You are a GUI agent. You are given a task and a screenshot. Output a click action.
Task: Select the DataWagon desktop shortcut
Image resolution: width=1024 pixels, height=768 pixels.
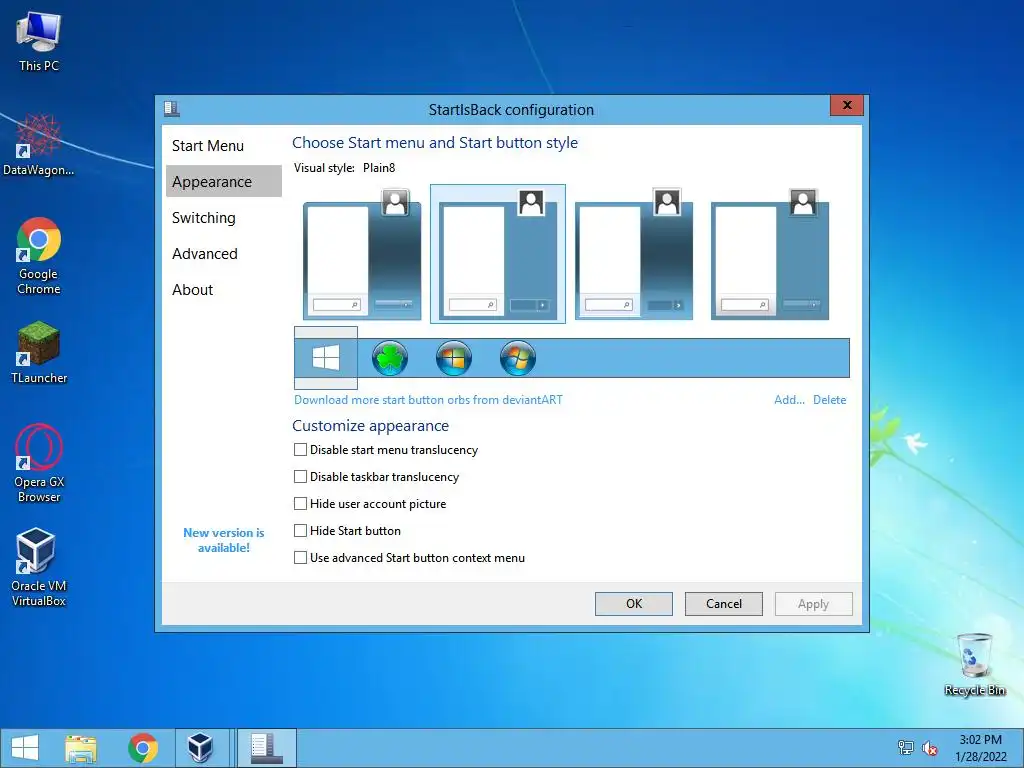pyautogui.click(x=39, y=145)
